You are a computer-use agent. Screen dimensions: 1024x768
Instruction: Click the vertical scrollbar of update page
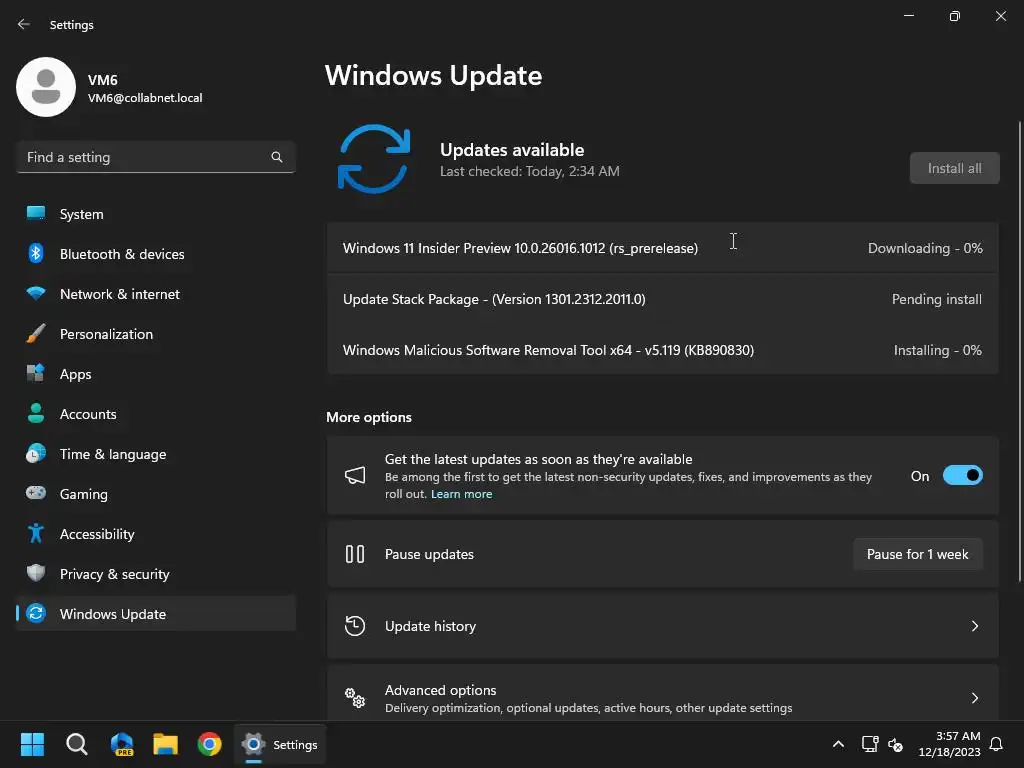(1019, 351)
